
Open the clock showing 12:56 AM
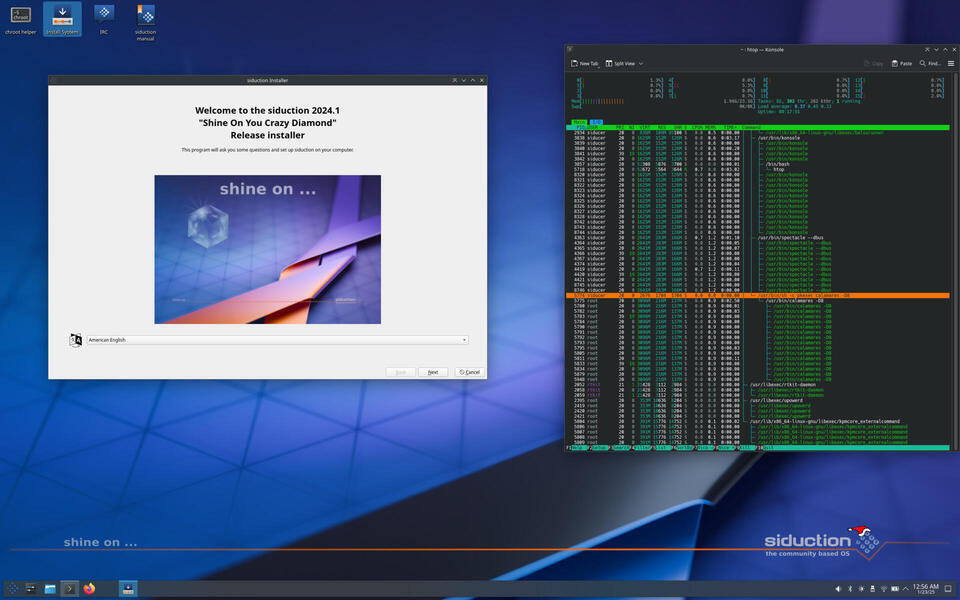point(926,589)
